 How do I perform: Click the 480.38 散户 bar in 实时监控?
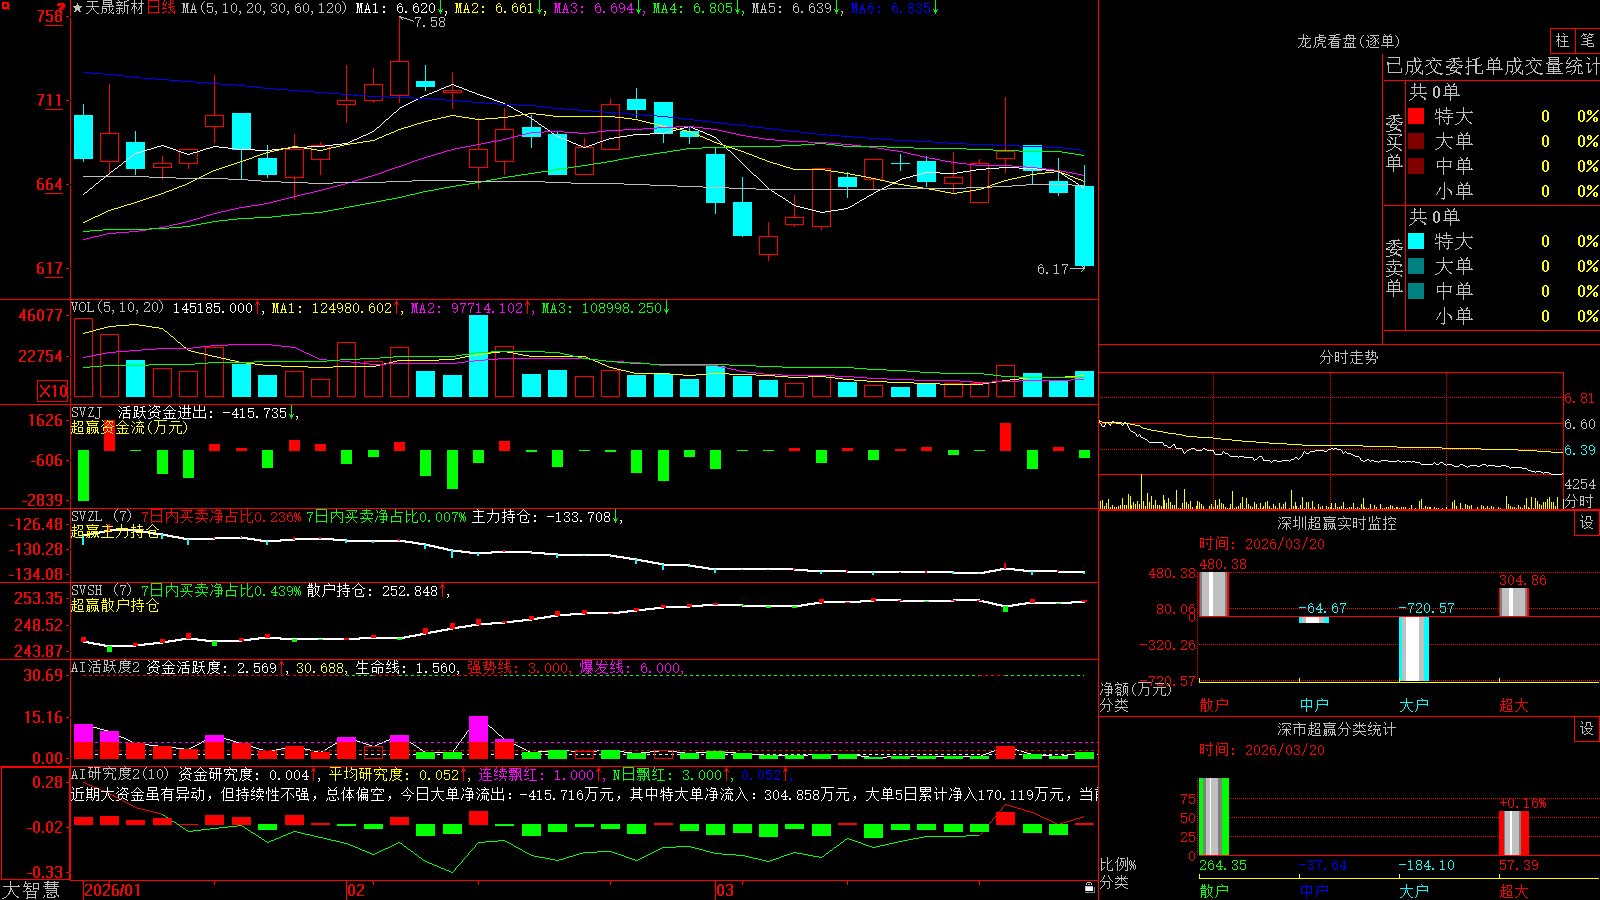(1214, 594)
